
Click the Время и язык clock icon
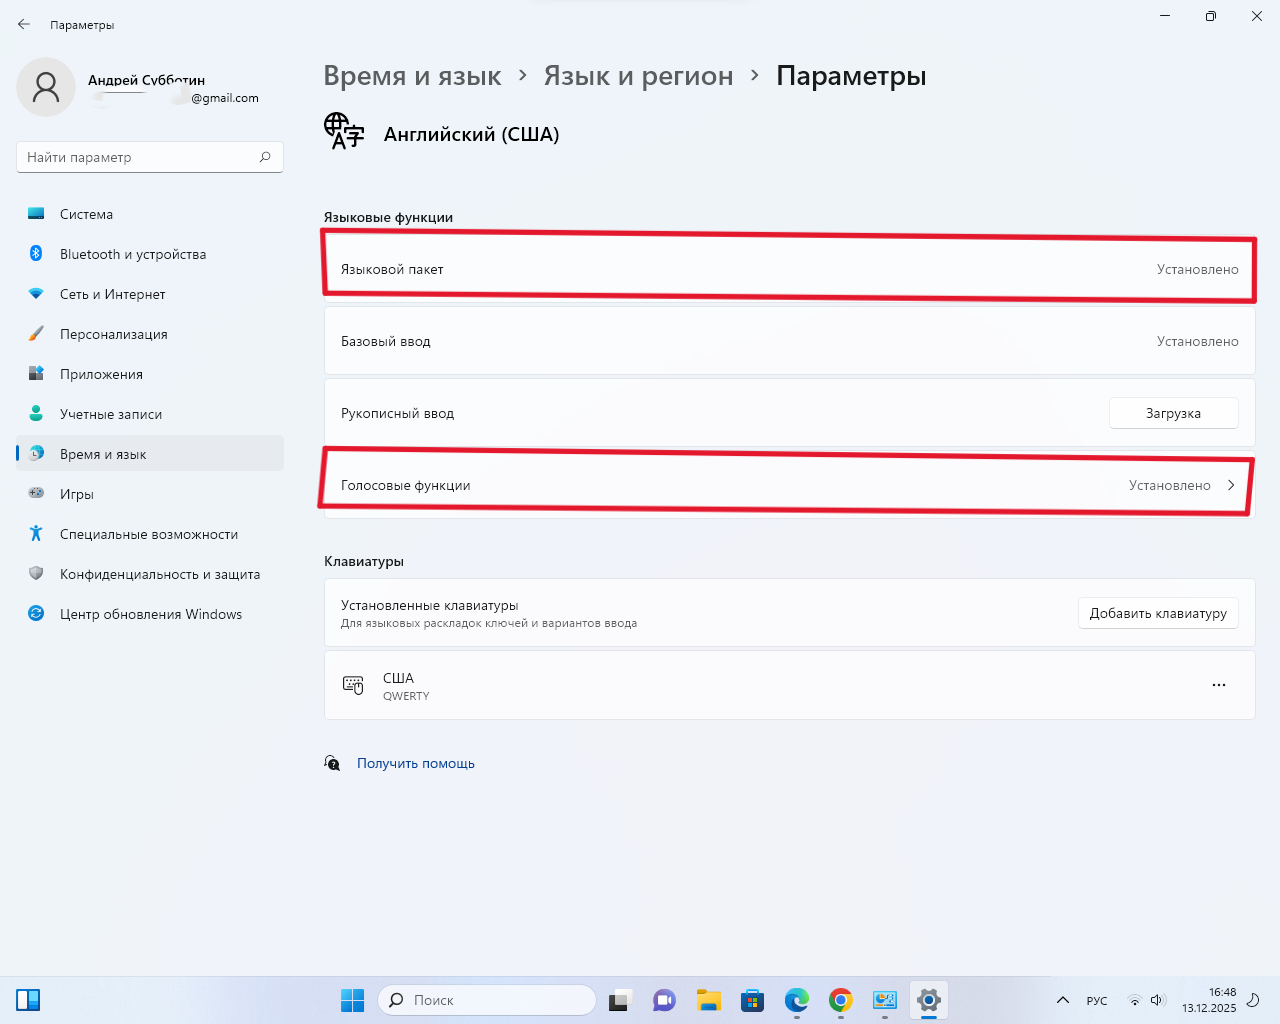coord(36,454)
